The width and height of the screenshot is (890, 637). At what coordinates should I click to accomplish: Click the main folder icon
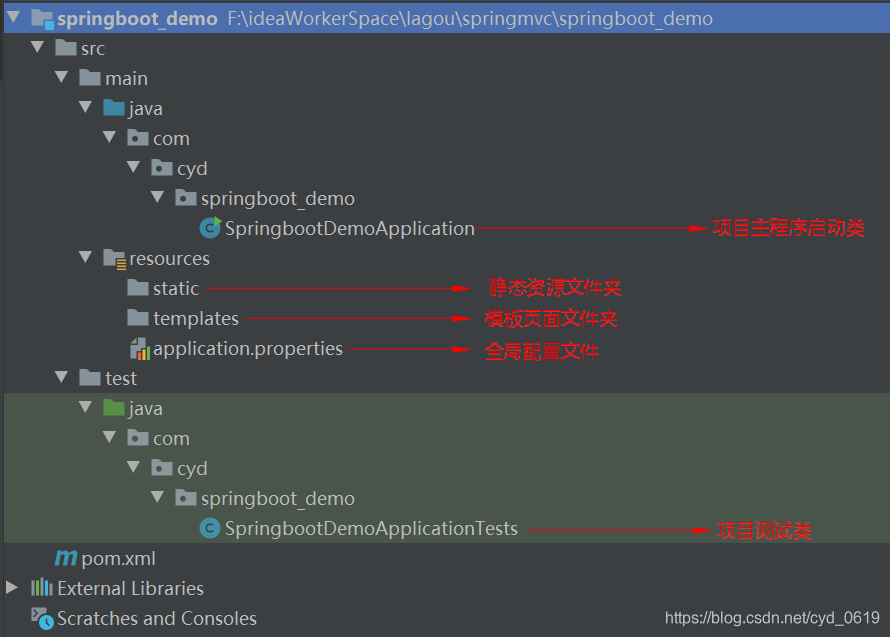pyautogui.click(x=90, y=78)
